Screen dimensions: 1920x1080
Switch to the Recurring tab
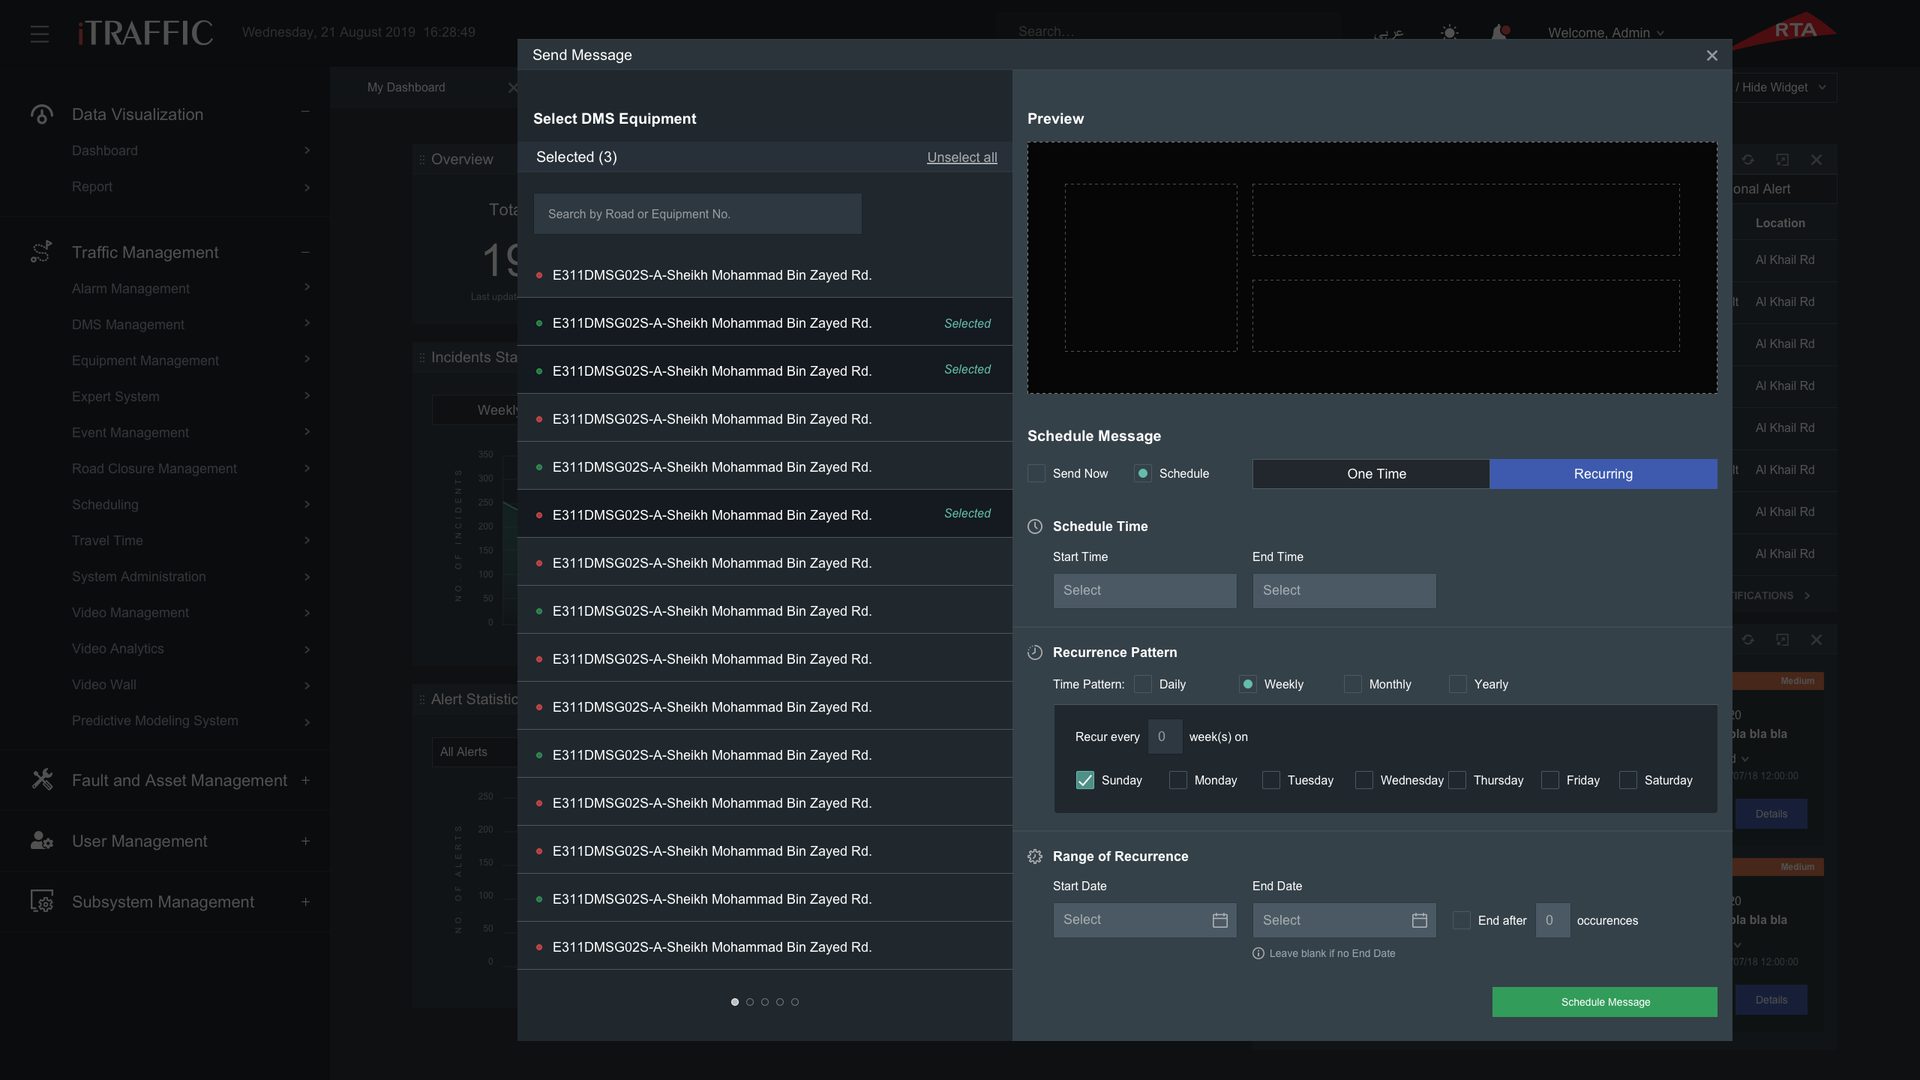pyautogui.click(x=1603, y=474)
